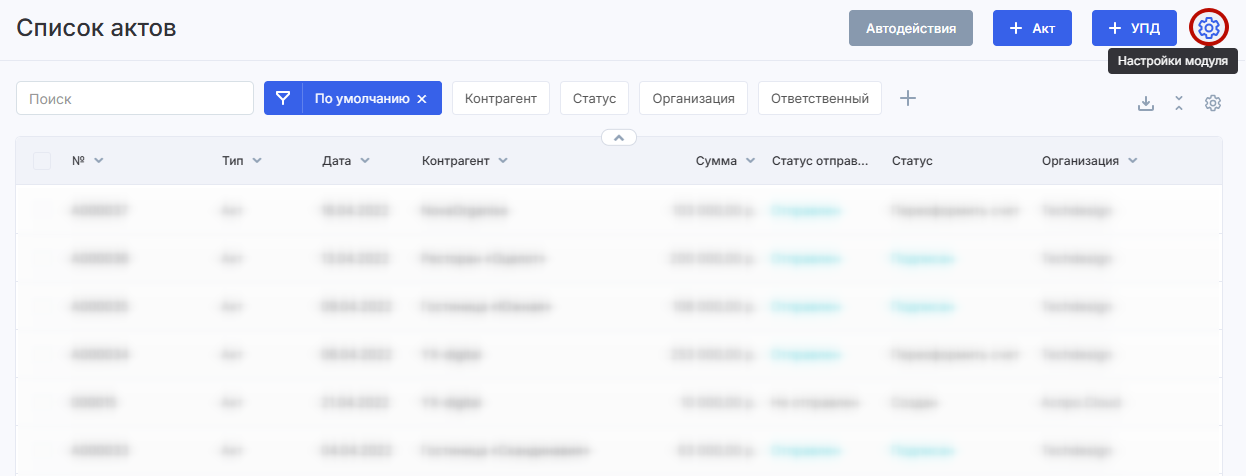
Task: Collapse filter panel with up chevron
Action: point(618,138)
